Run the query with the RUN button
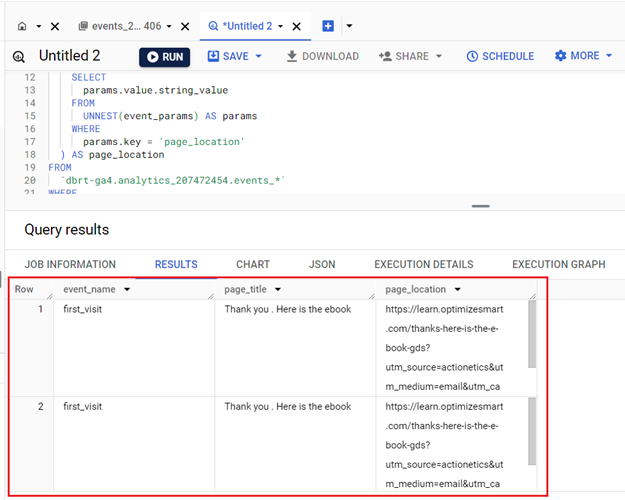Image resolution: width=625 pixels, height=500 pixels. click(x=164, y=57)
